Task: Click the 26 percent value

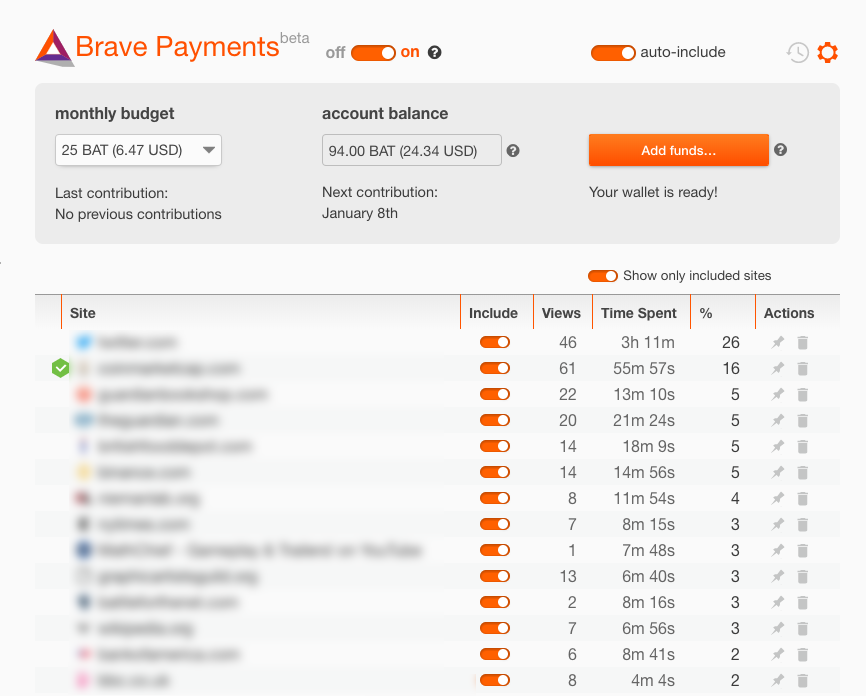Action: [x=731, y=342]
